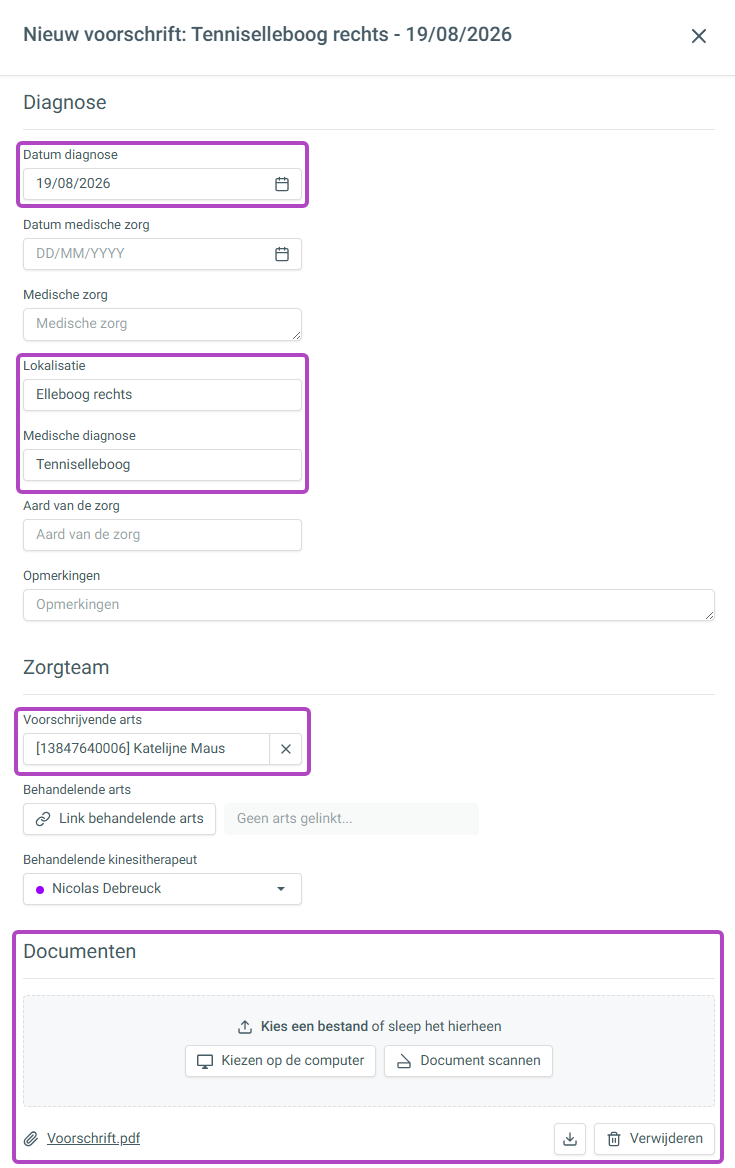Focus the Opmerkingen text area
The image size is (735, 1168).
(x=369, y=605)
